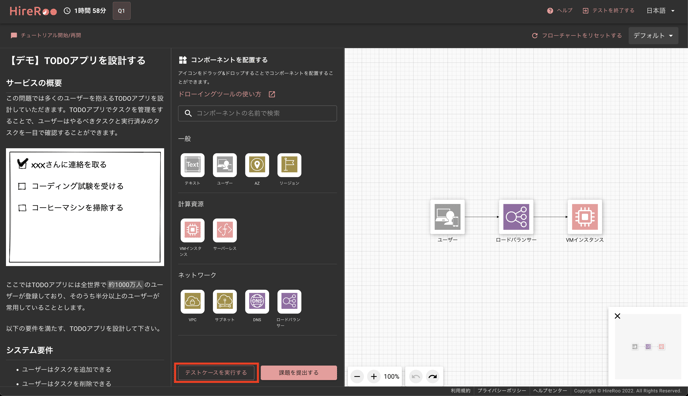Choose the VPC cloud component
The width and height of the screenshot is (688, 396).
[192, 301]
